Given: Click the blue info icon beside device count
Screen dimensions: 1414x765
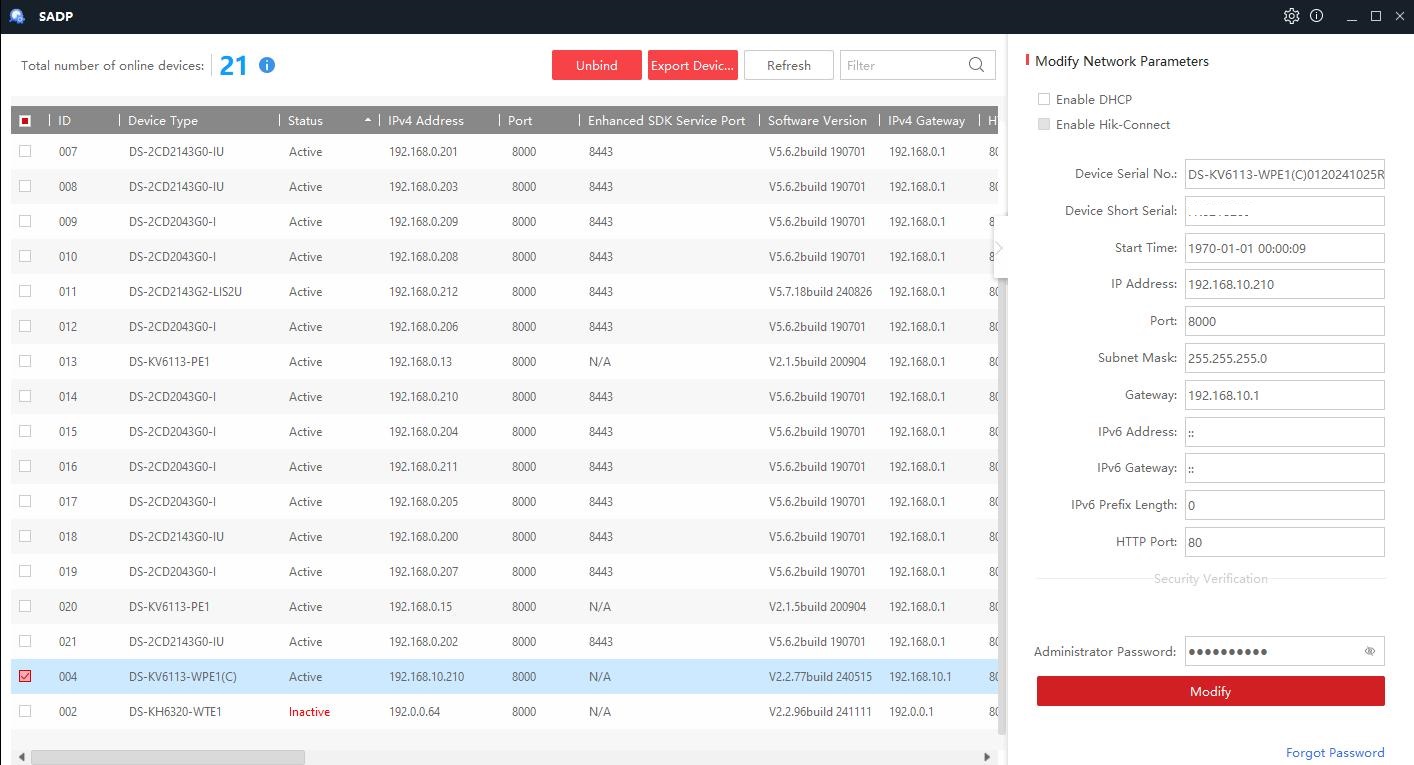Looking at the screenshot, I should (x=267, y=65).
